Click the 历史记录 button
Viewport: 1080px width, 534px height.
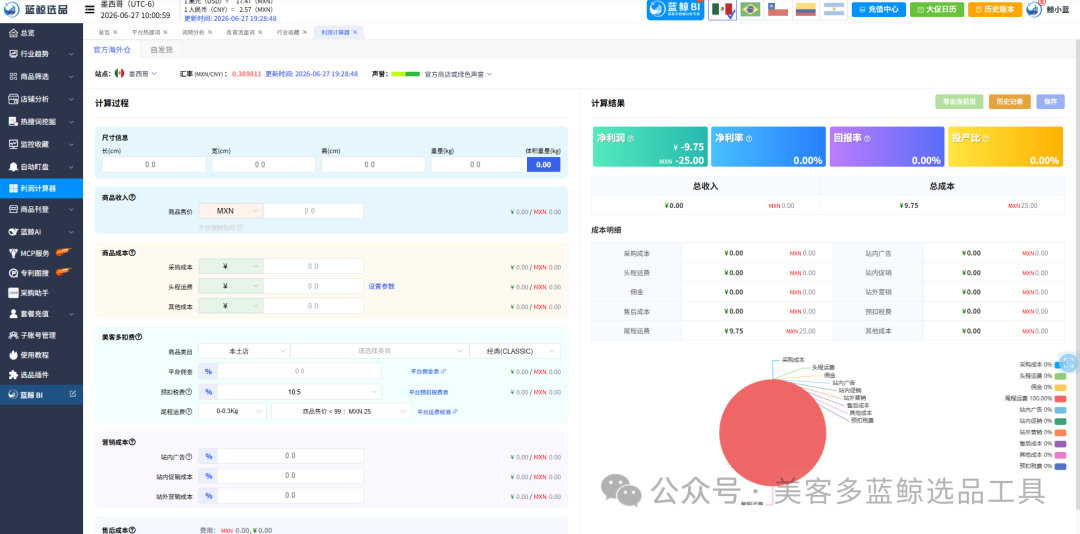click(x=1010, y=101)
